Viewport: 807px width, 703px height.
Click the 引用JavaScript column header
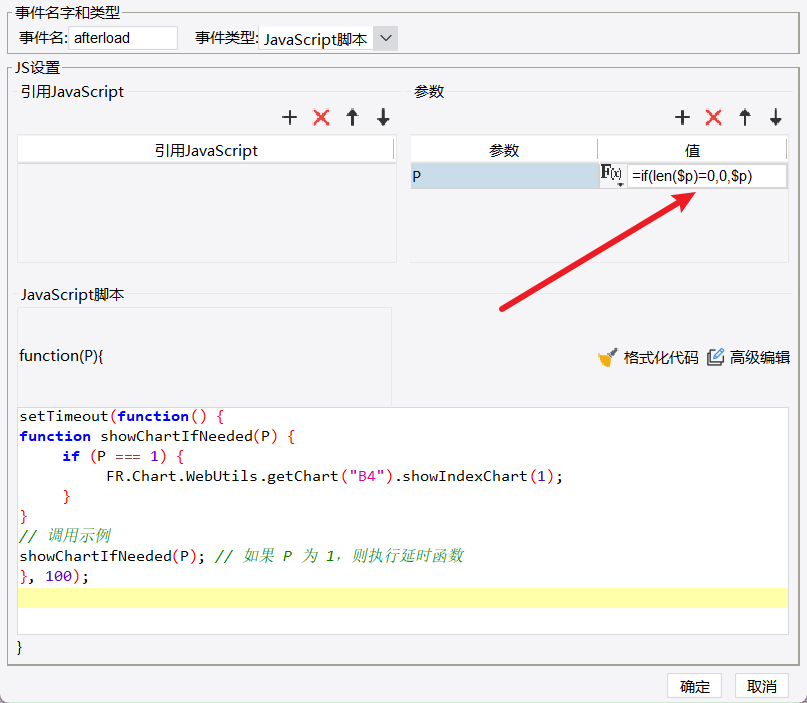[x=206, y=150]
